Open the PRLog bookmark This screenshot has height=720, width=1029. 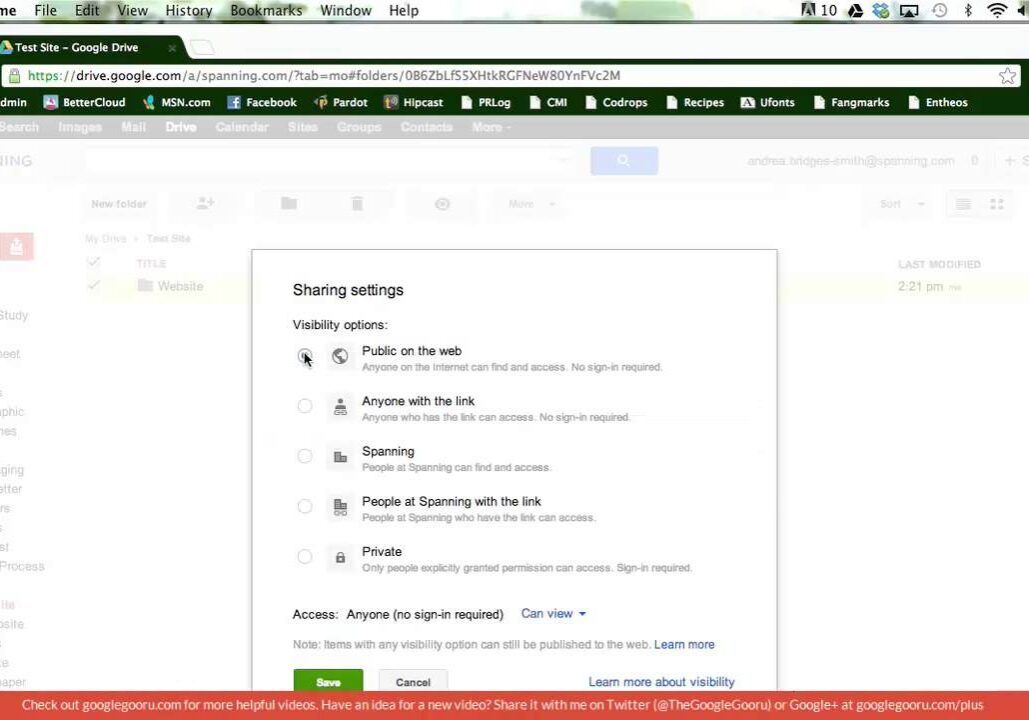(486, 102)
